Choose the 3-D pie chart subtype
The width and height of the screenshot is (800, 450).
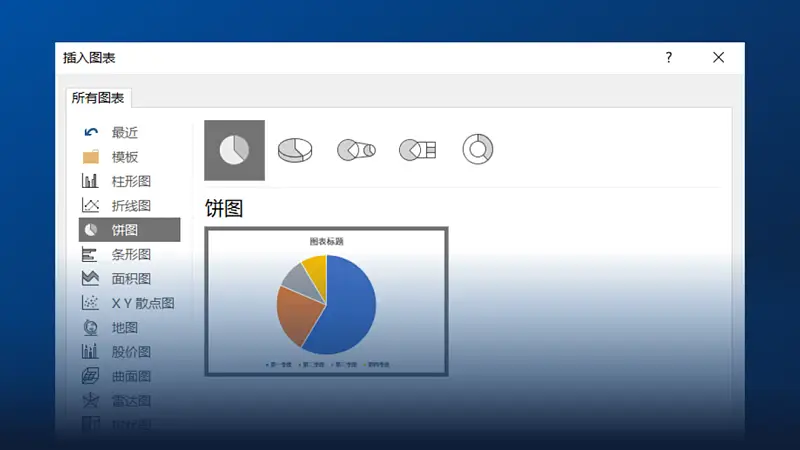(x=295, y=150)
